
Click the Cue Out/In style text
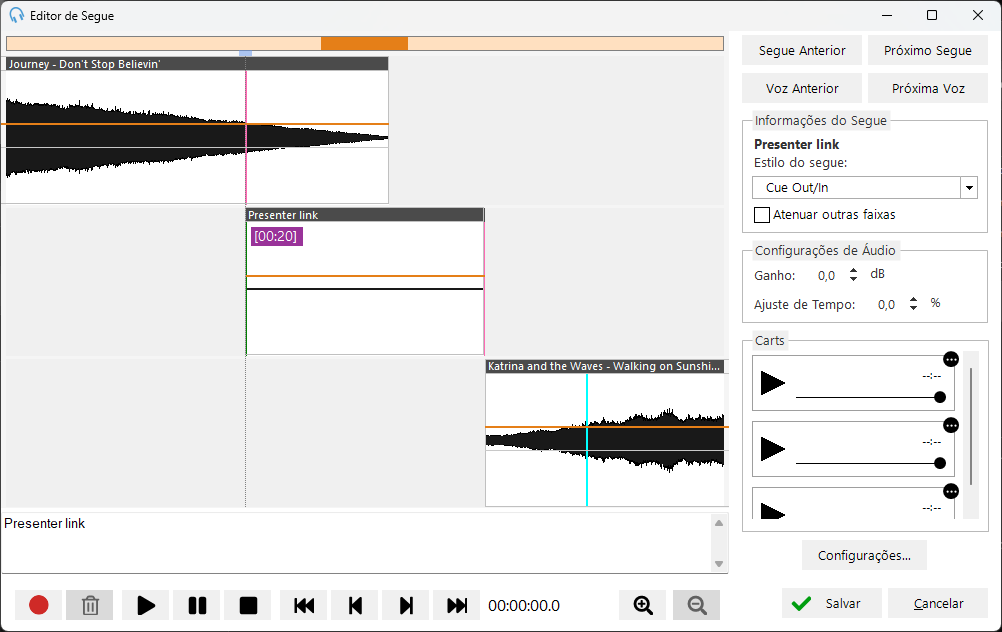tap(797, 188)
